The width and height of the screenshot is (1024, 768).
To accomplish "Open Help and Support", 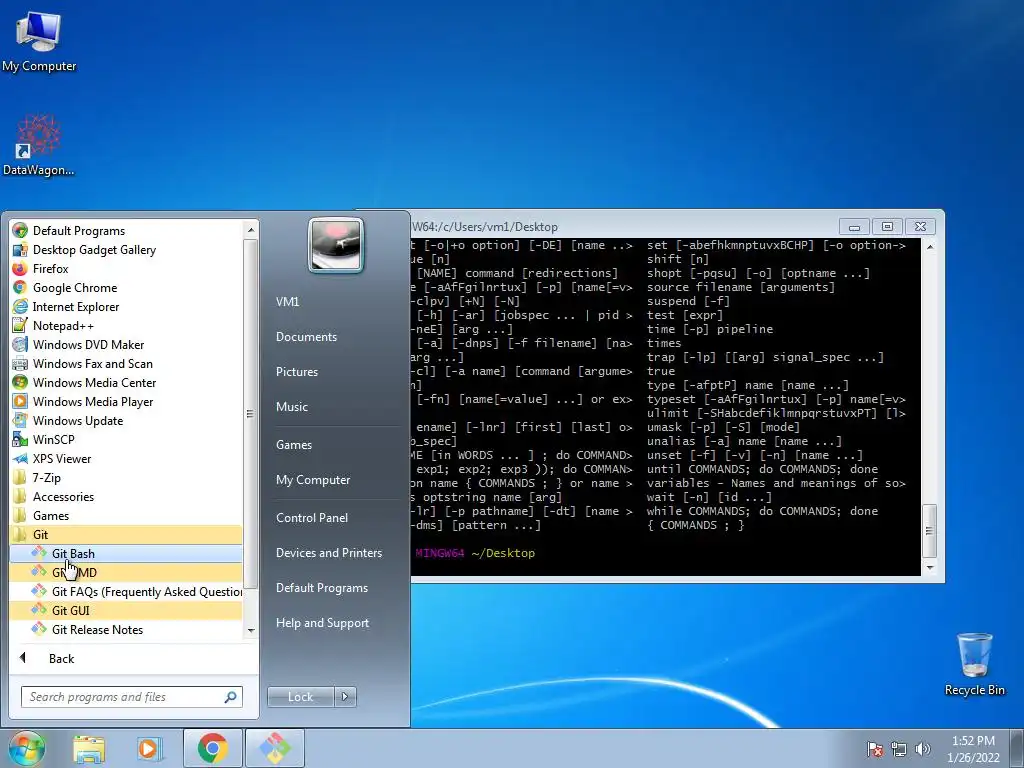I will [322, 623].
